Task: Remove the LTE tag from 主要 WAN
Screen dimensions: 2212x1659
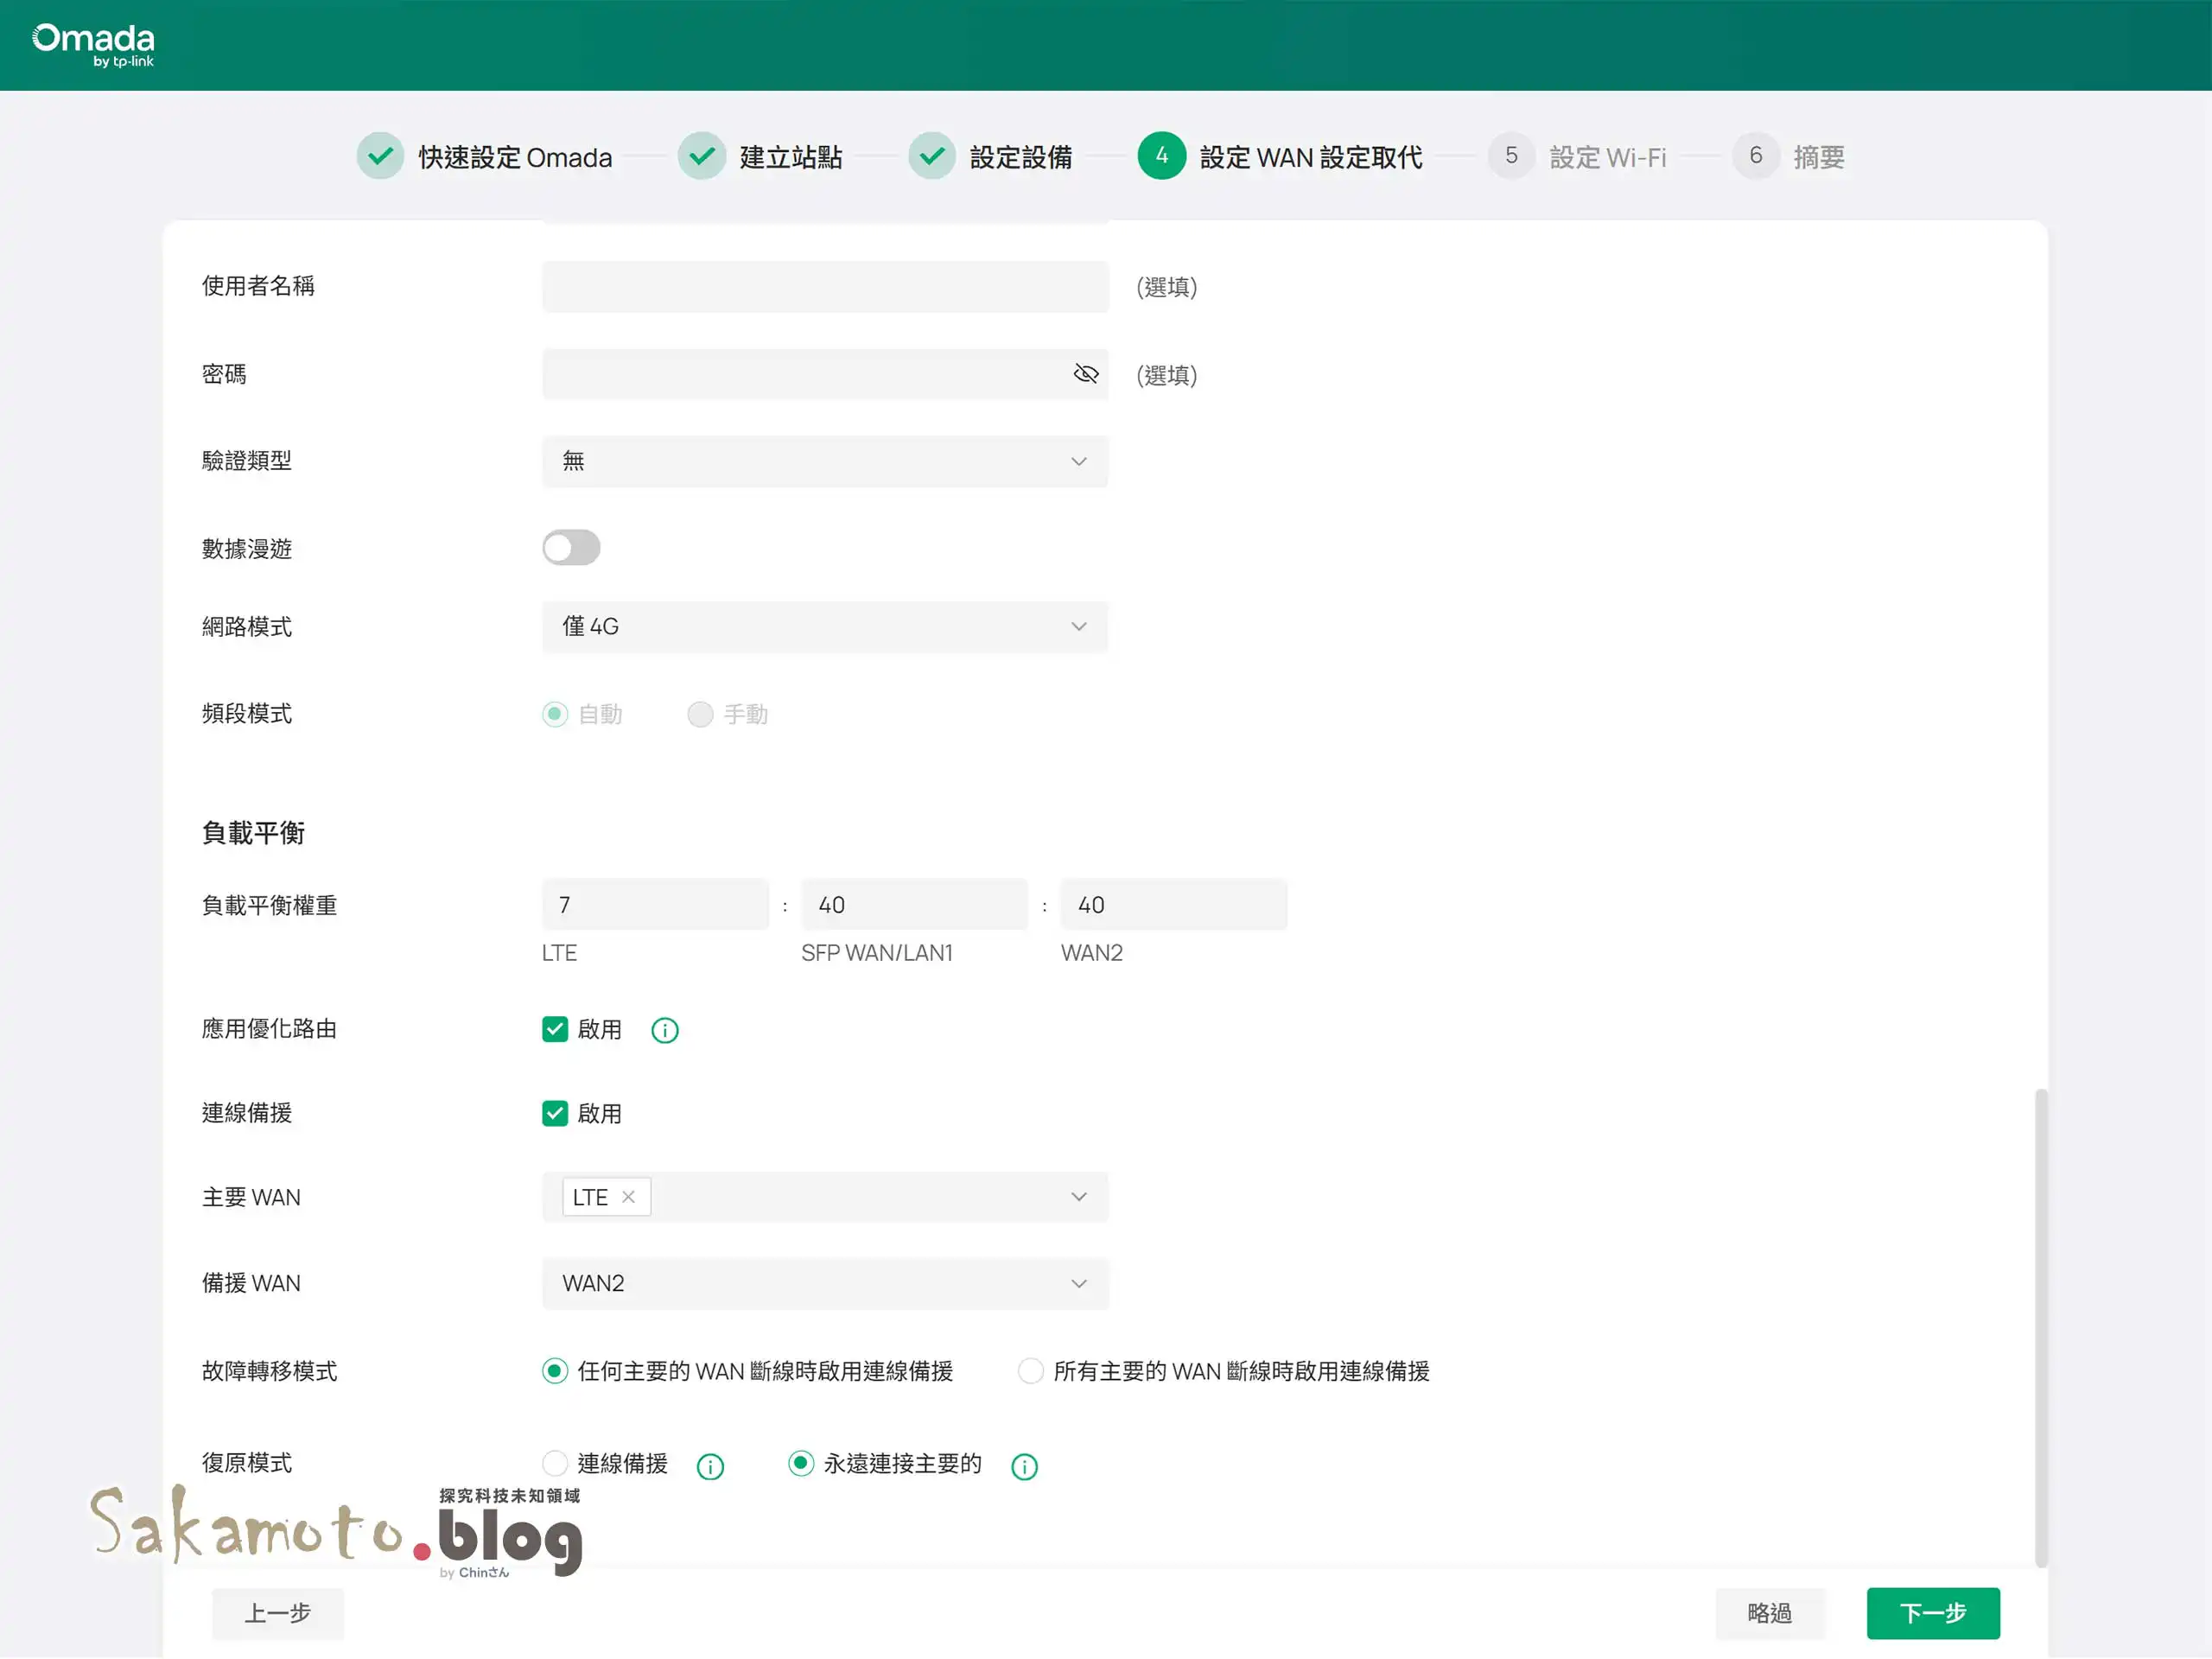Action: 628,1197
